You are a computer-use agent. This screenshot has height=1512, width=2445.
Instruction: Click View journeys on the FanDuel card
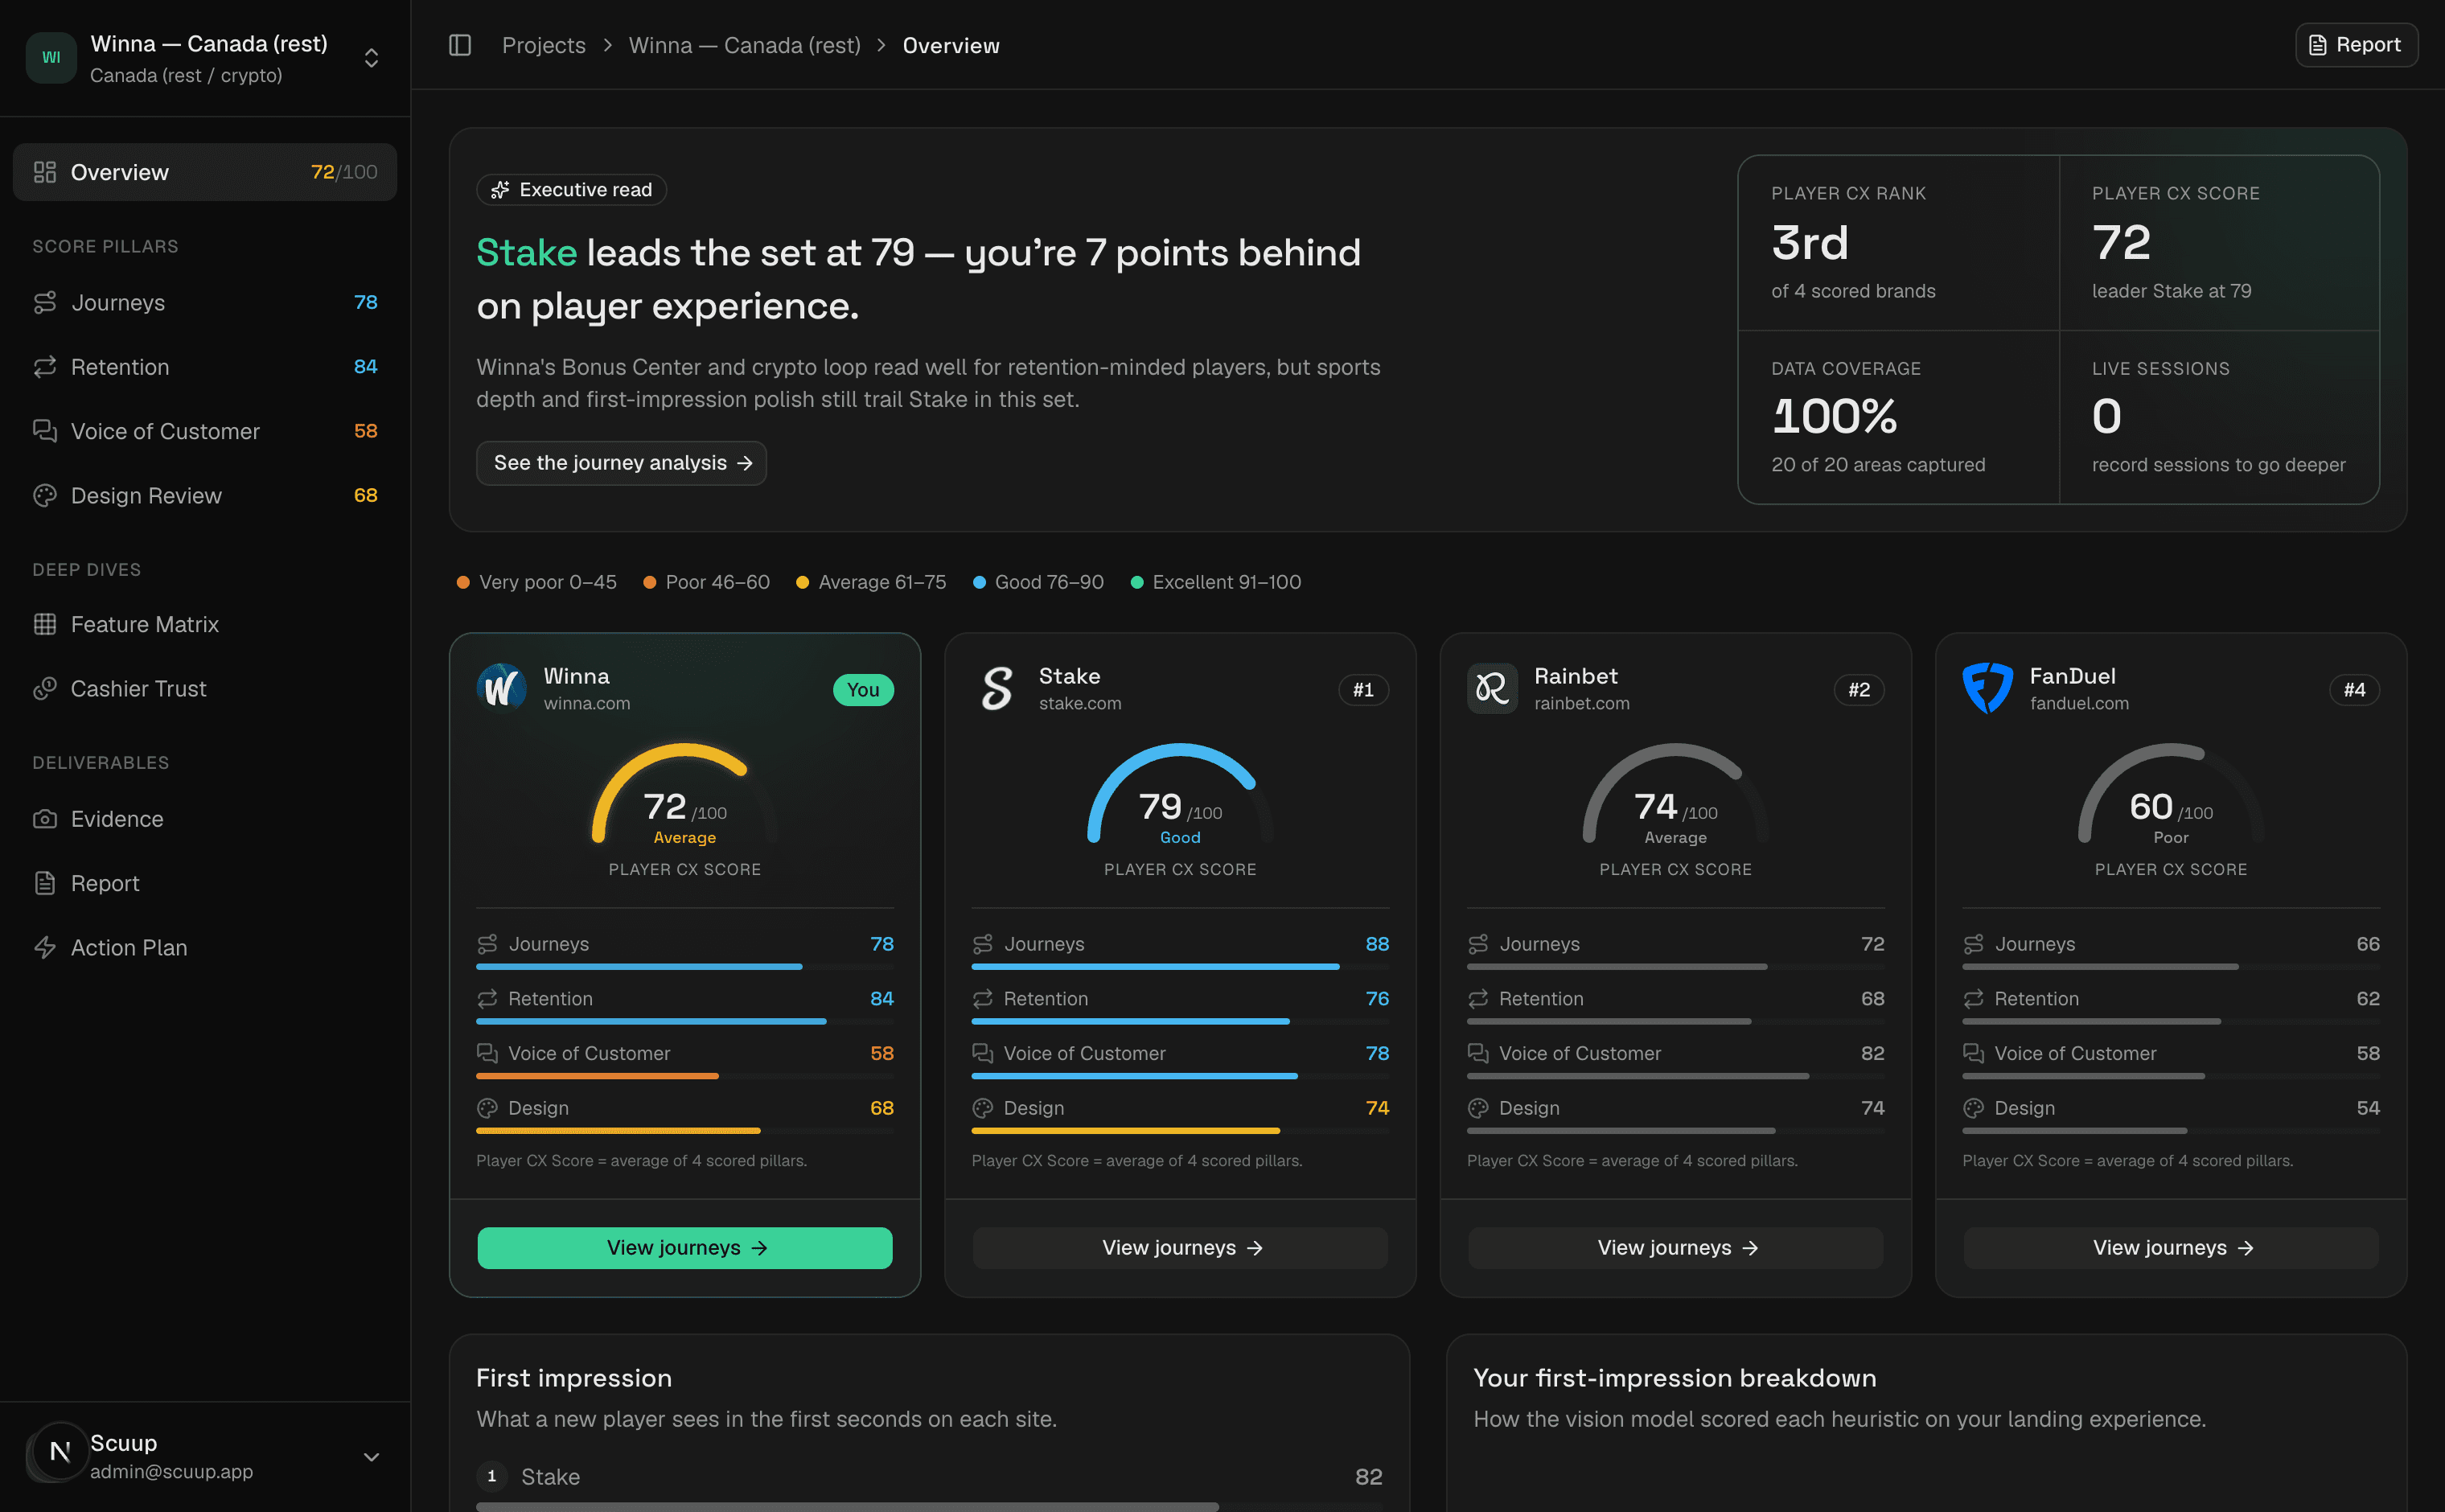(2171, 1248)
